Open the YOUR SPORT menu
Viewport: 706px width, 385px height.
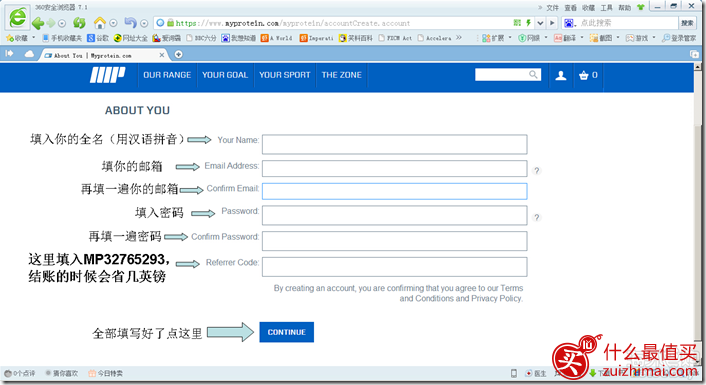[285, 75]
